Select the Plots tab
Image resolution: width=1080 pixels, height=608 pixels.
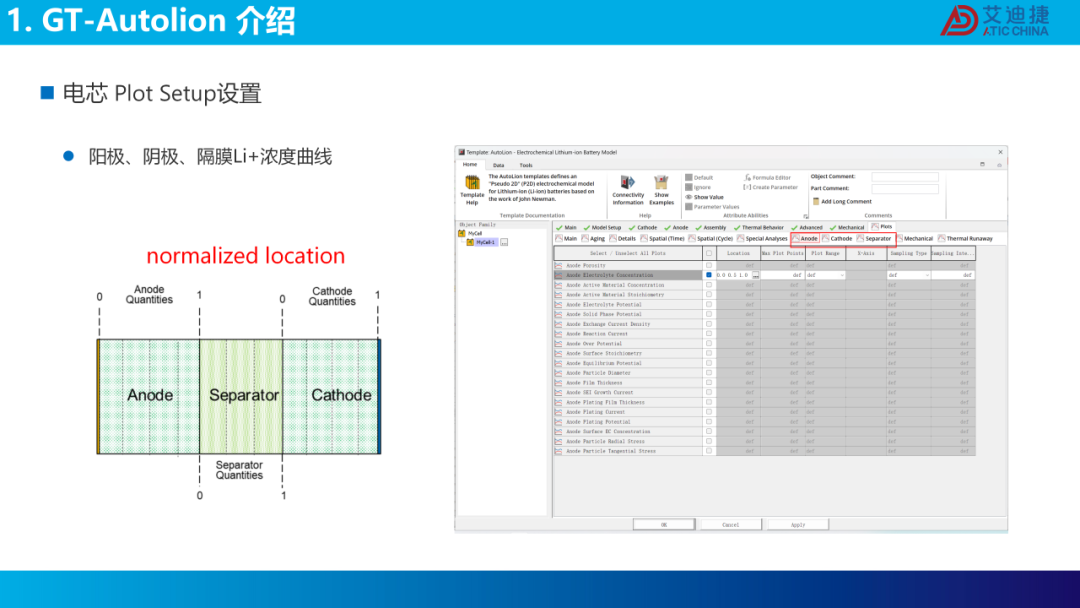[882, 227]
